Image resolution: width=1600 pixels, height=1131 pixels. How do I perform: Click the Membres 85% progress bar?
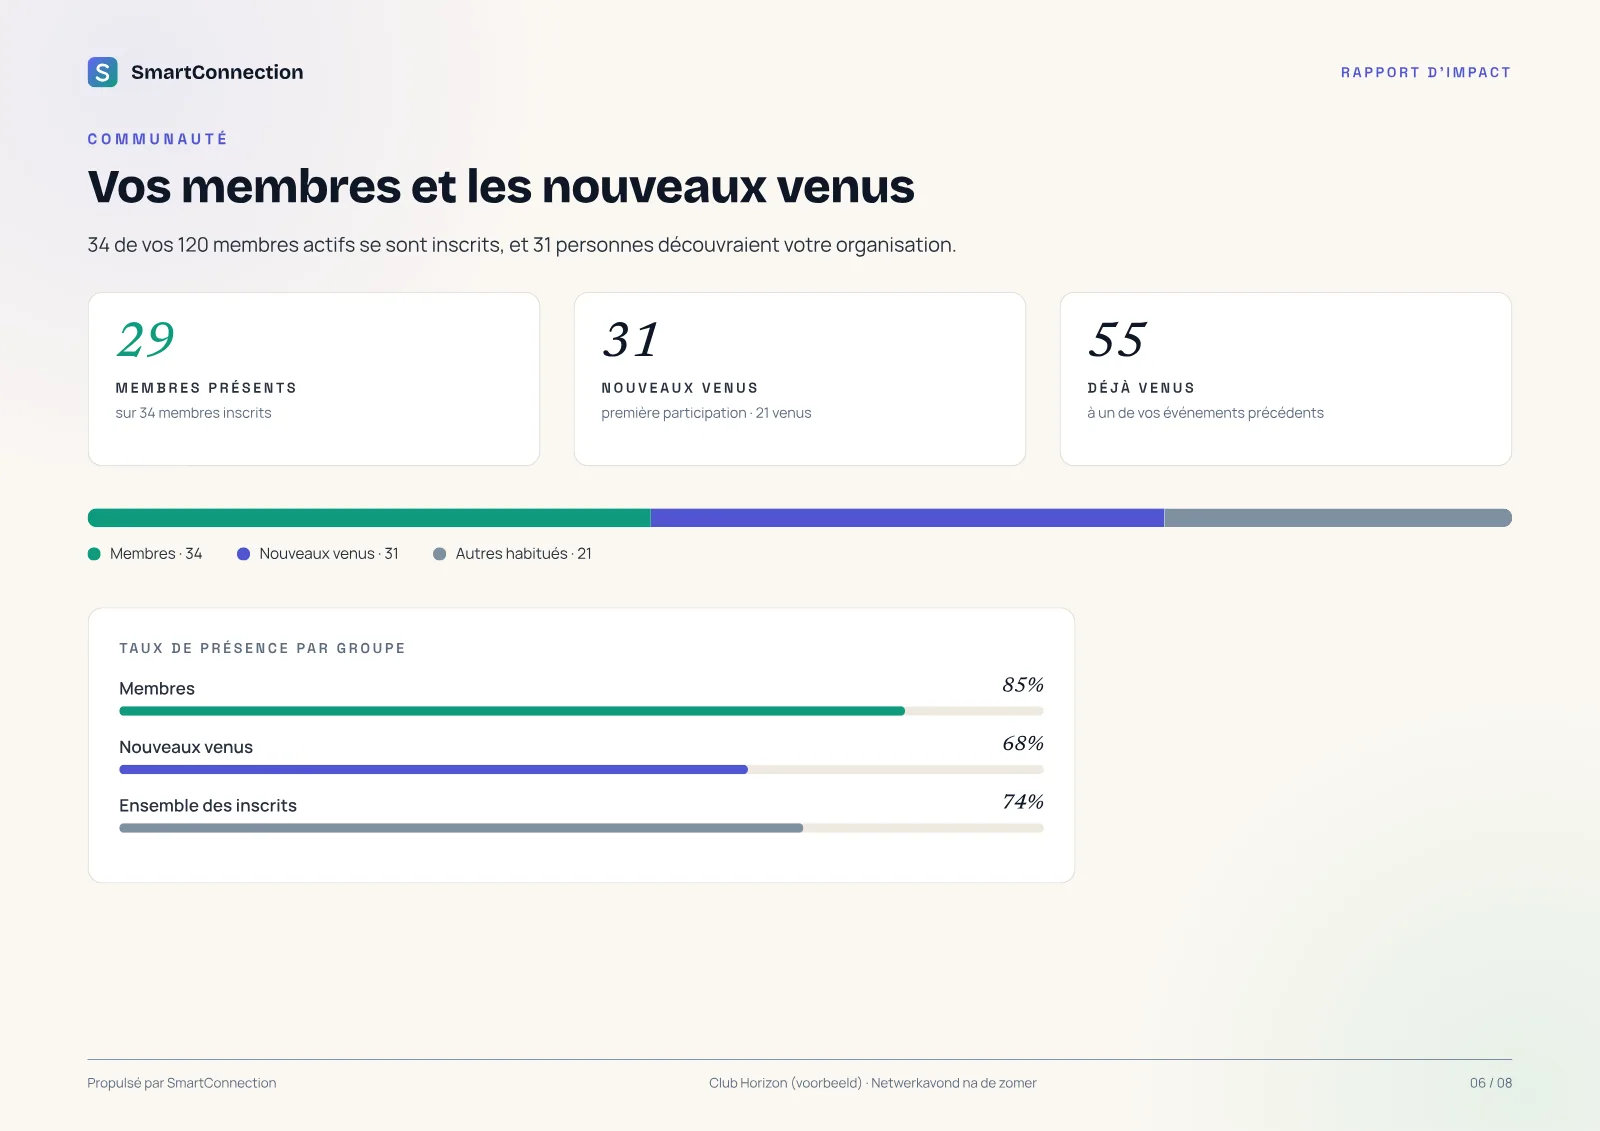[581, 711]
